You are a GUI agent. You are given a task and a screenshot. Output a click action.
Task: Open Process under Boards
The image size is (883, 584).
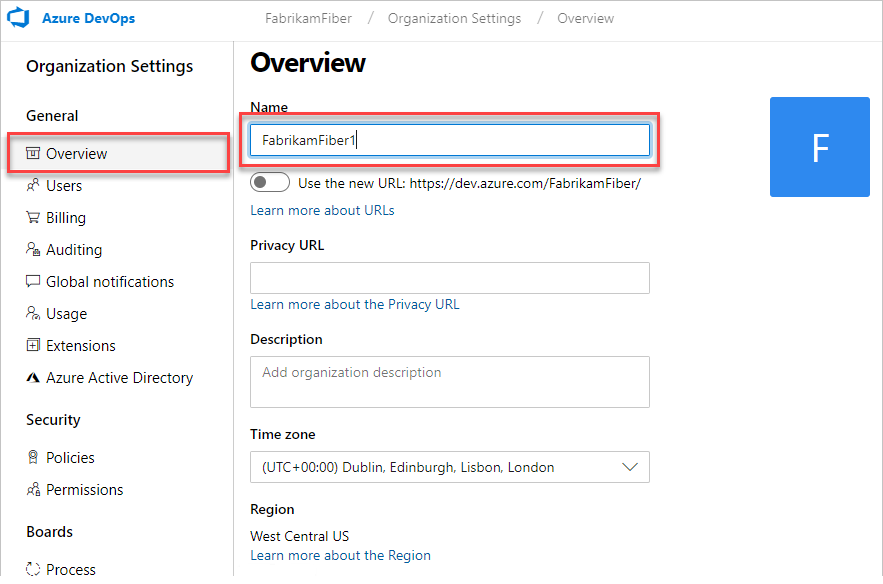71,569
